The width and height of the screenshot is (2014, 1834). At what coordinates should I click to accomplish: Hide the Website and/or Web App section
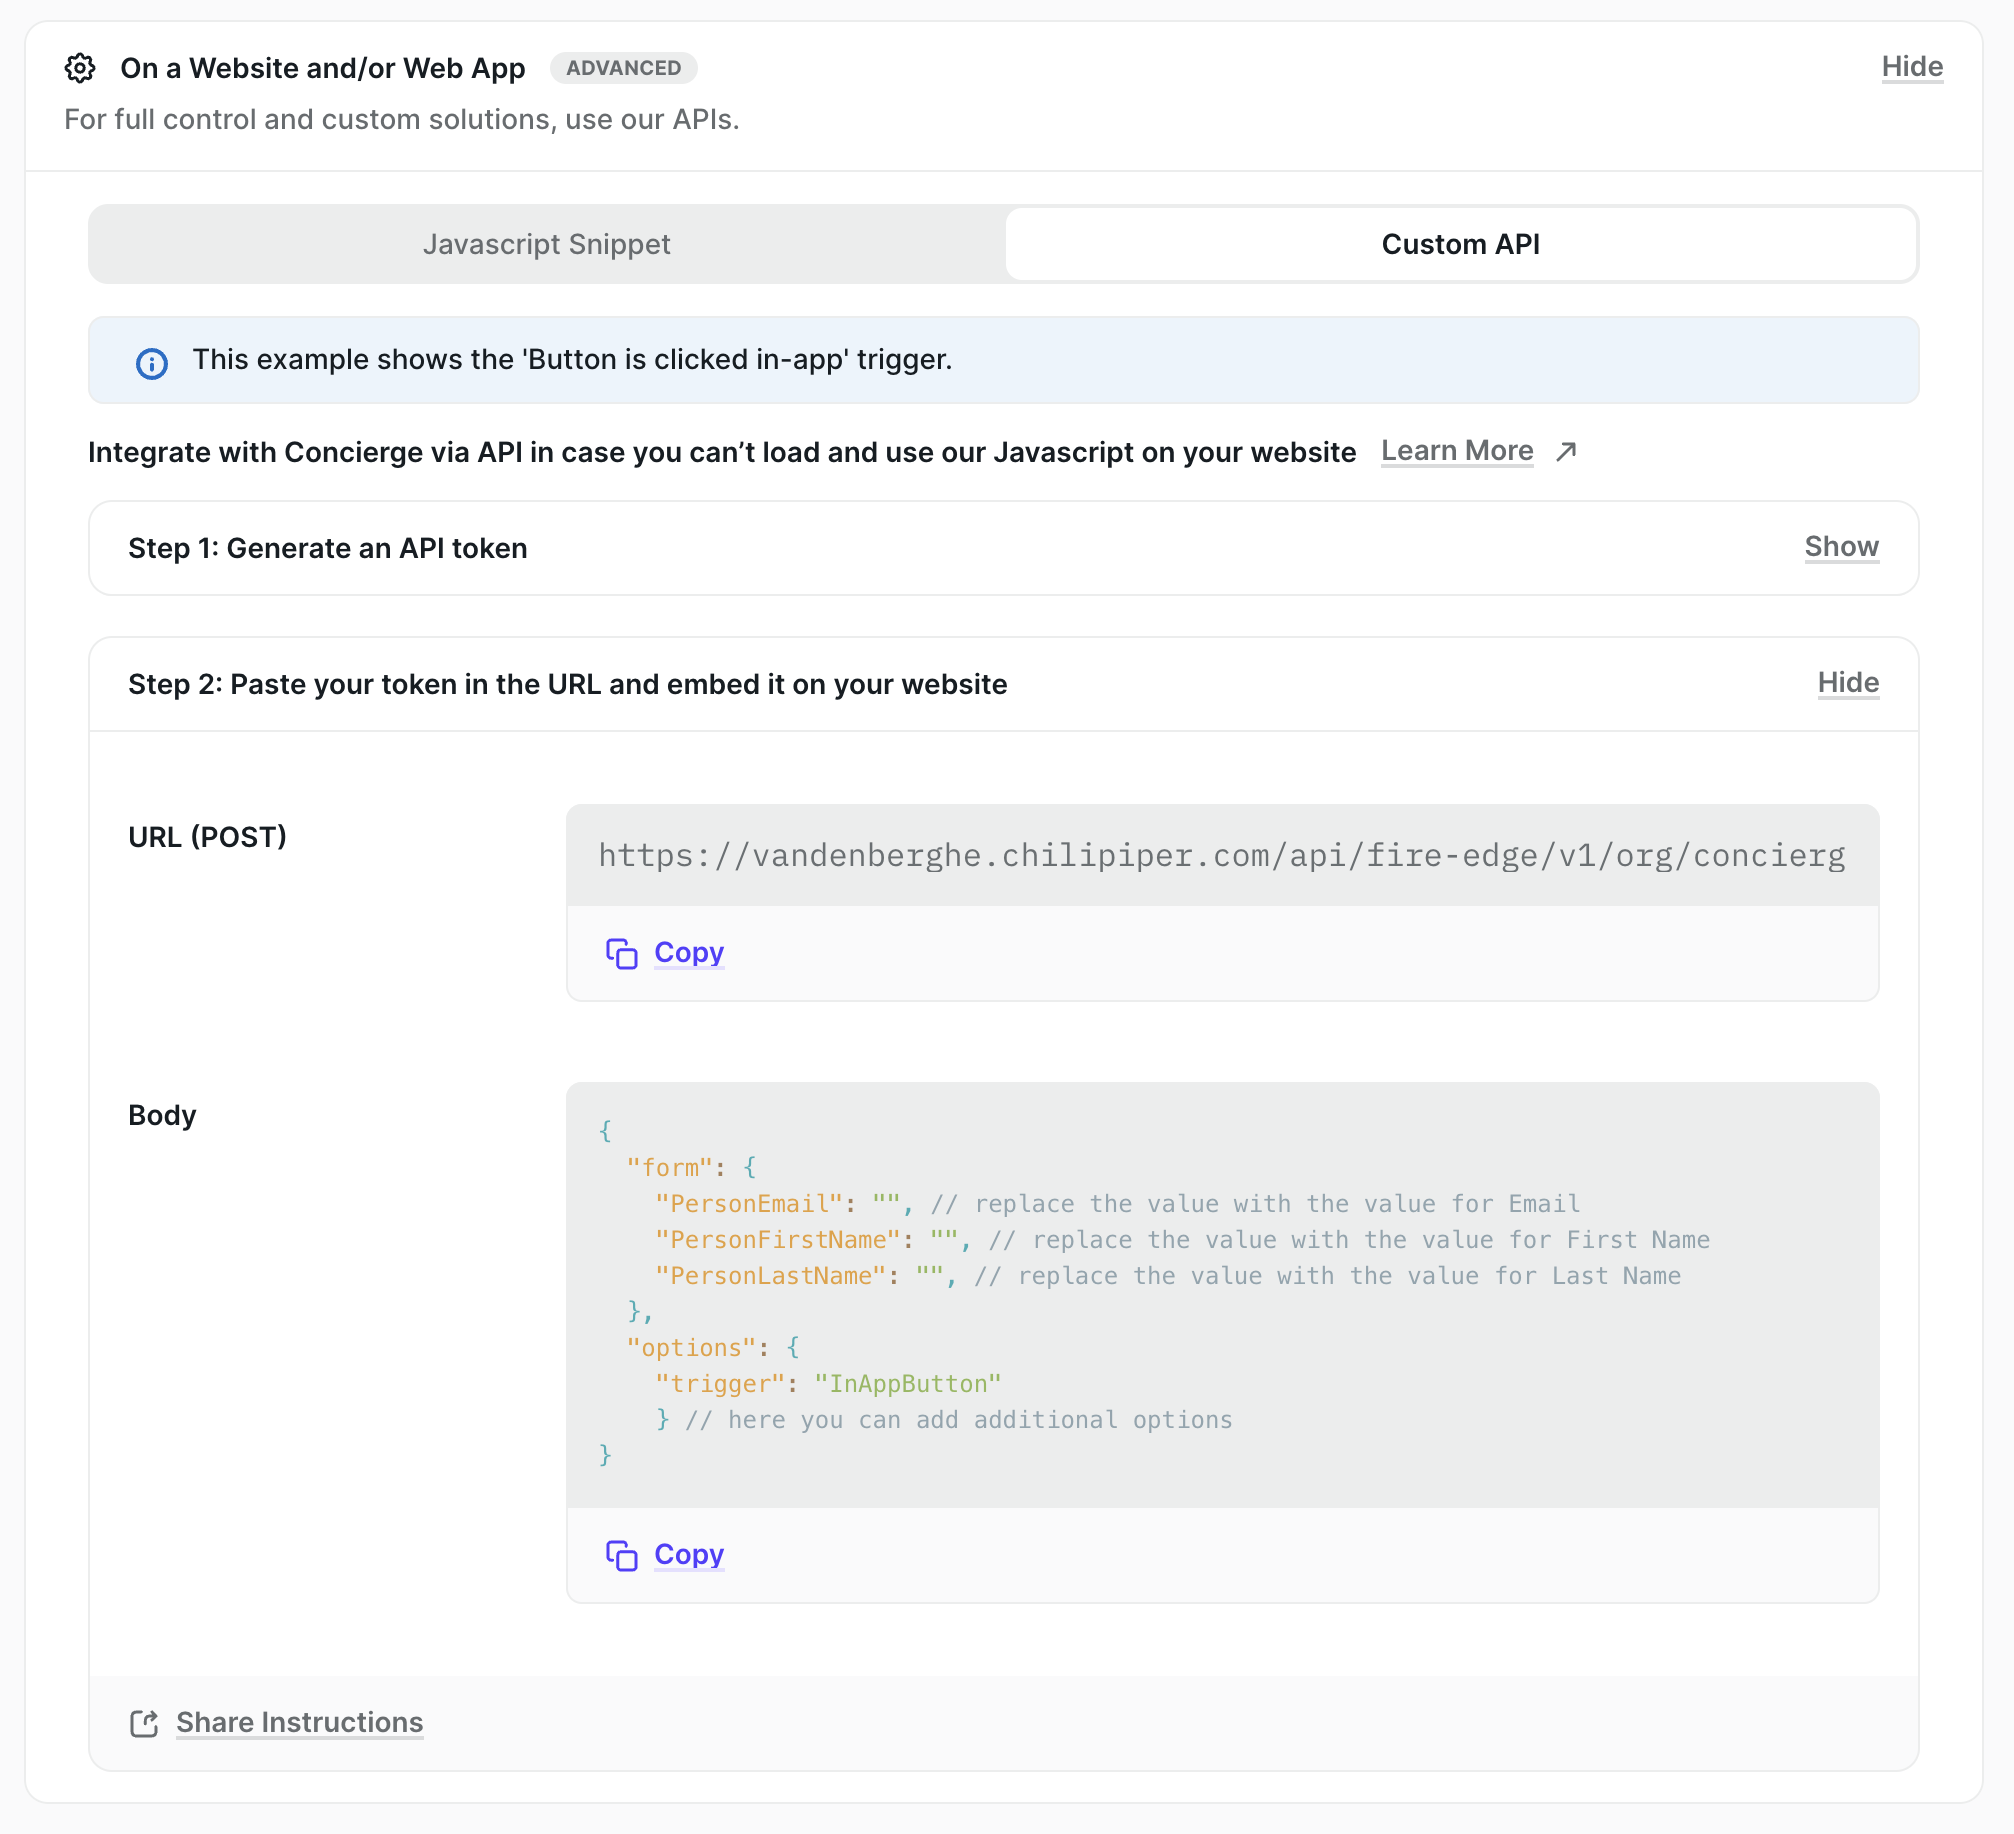coord(1911,67)
